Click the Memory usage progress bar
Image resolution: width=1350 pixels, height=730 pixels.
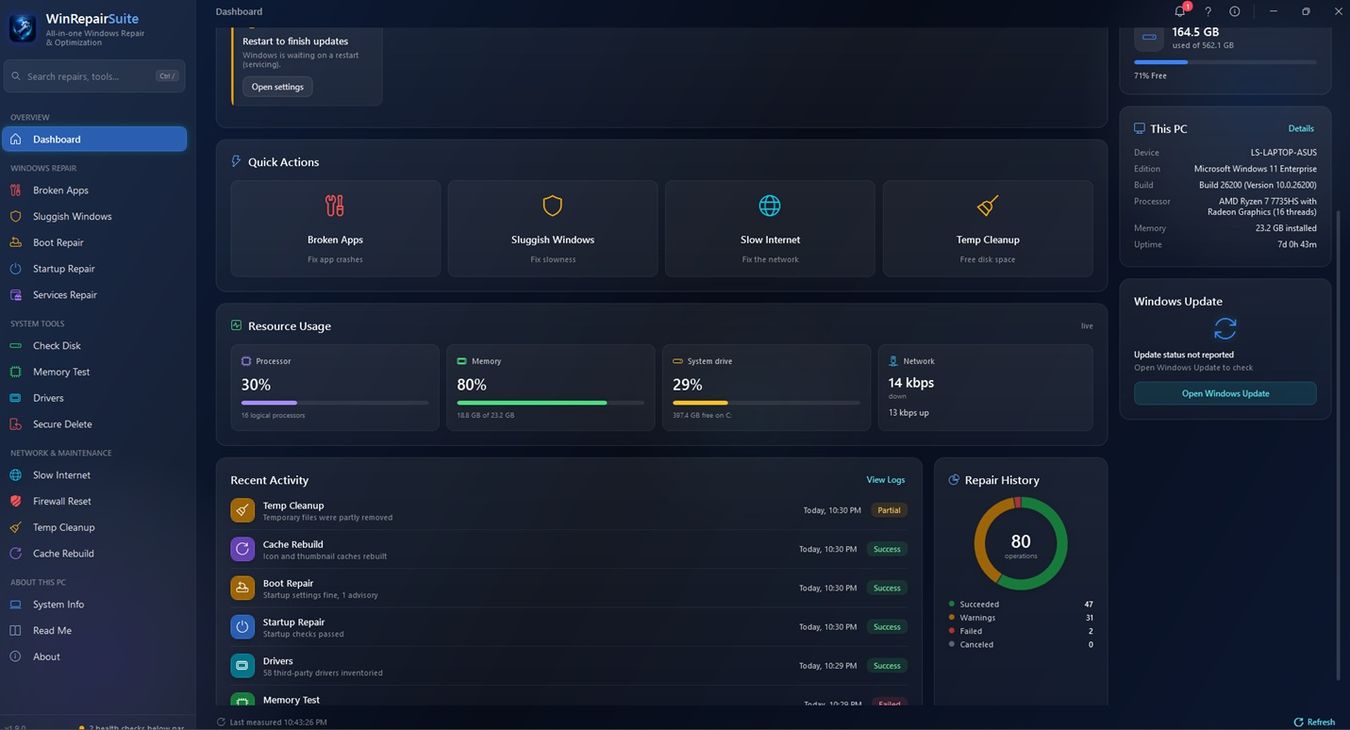(550, 403)
